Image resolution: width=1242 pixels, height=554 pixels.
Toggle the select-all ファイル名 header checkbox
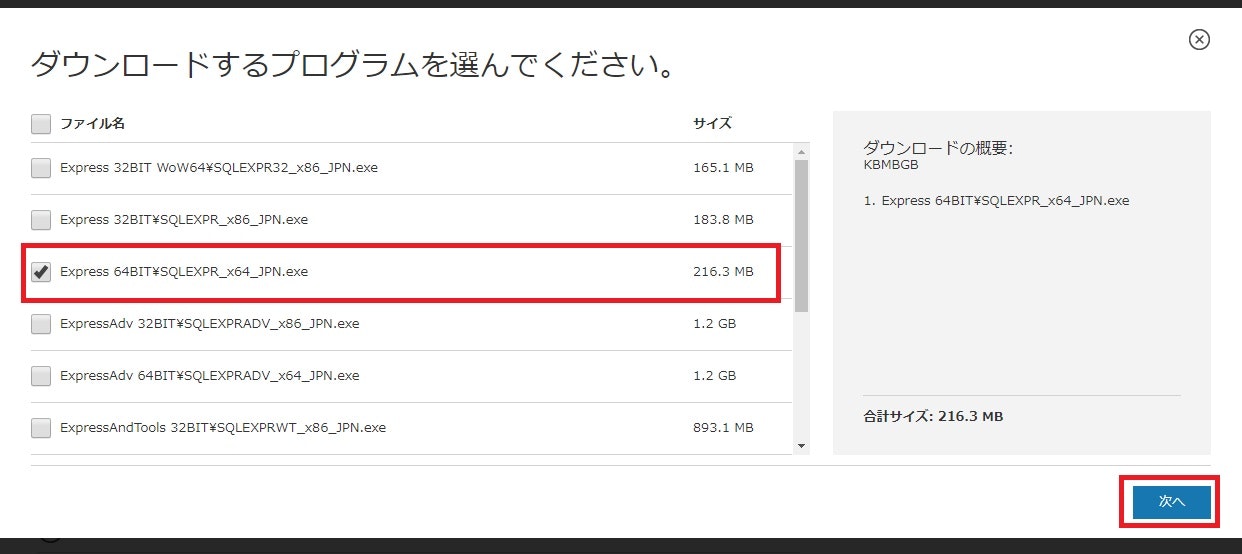click(41, 124)
